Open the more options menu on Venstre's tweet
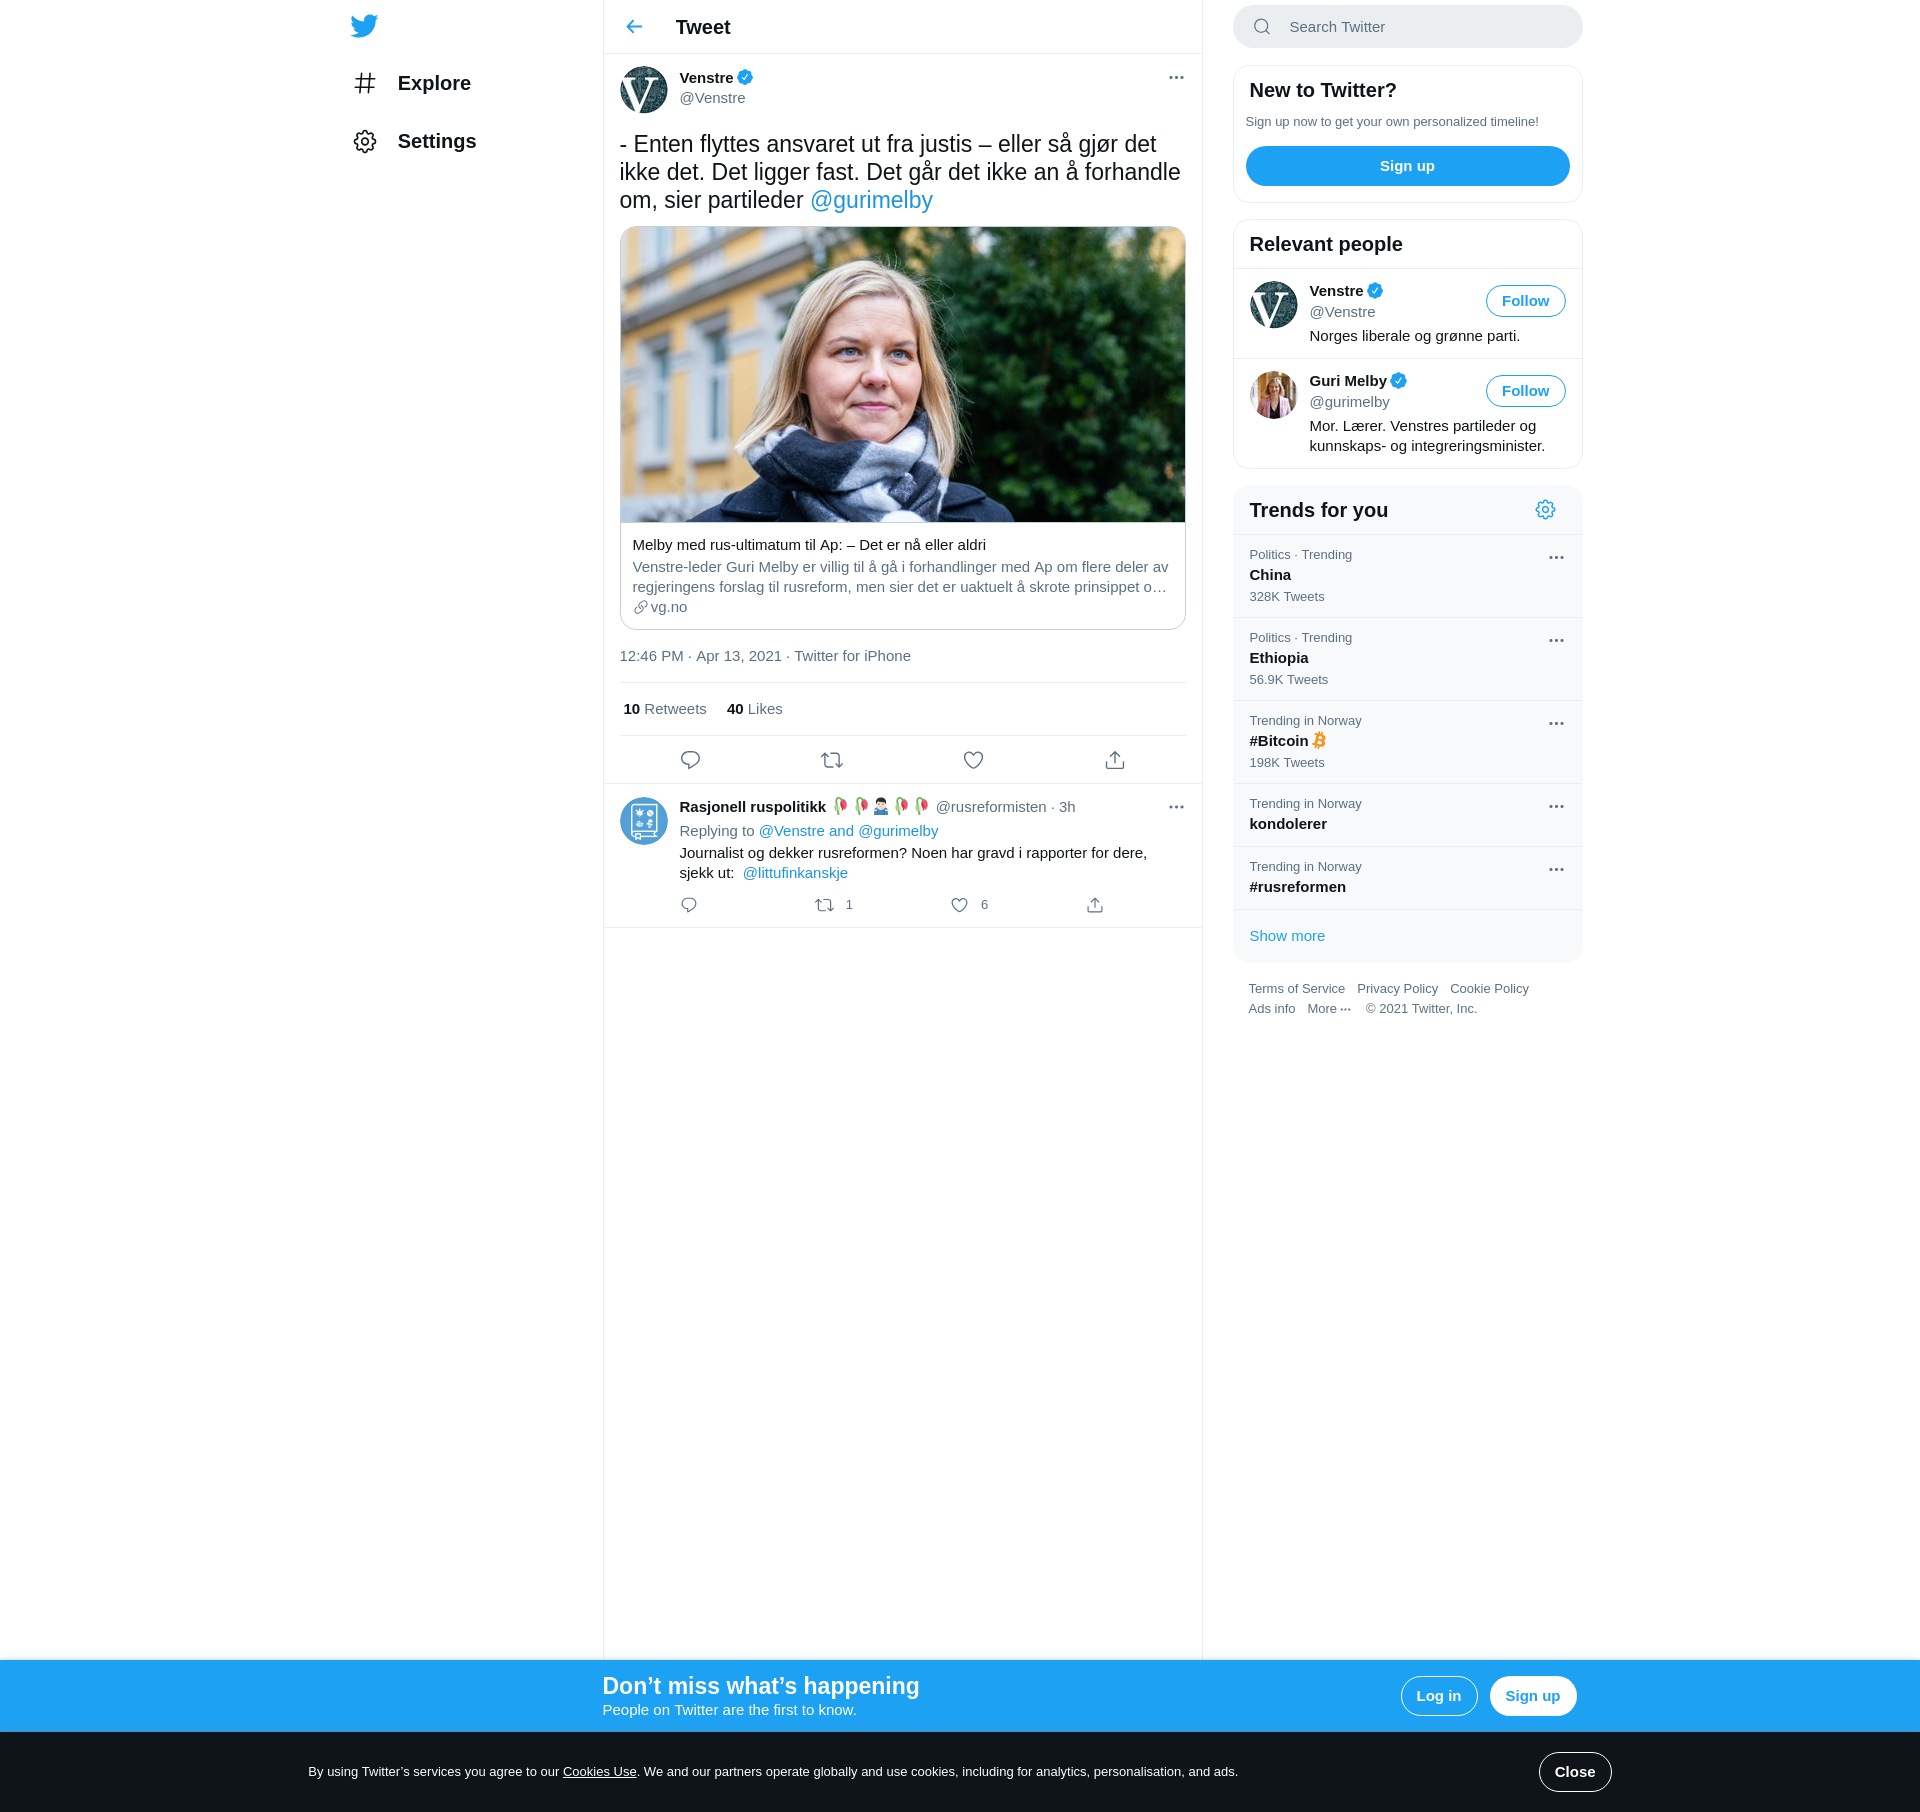Viewport: 1920px width, 1812px height. (x=1176, y=78)
